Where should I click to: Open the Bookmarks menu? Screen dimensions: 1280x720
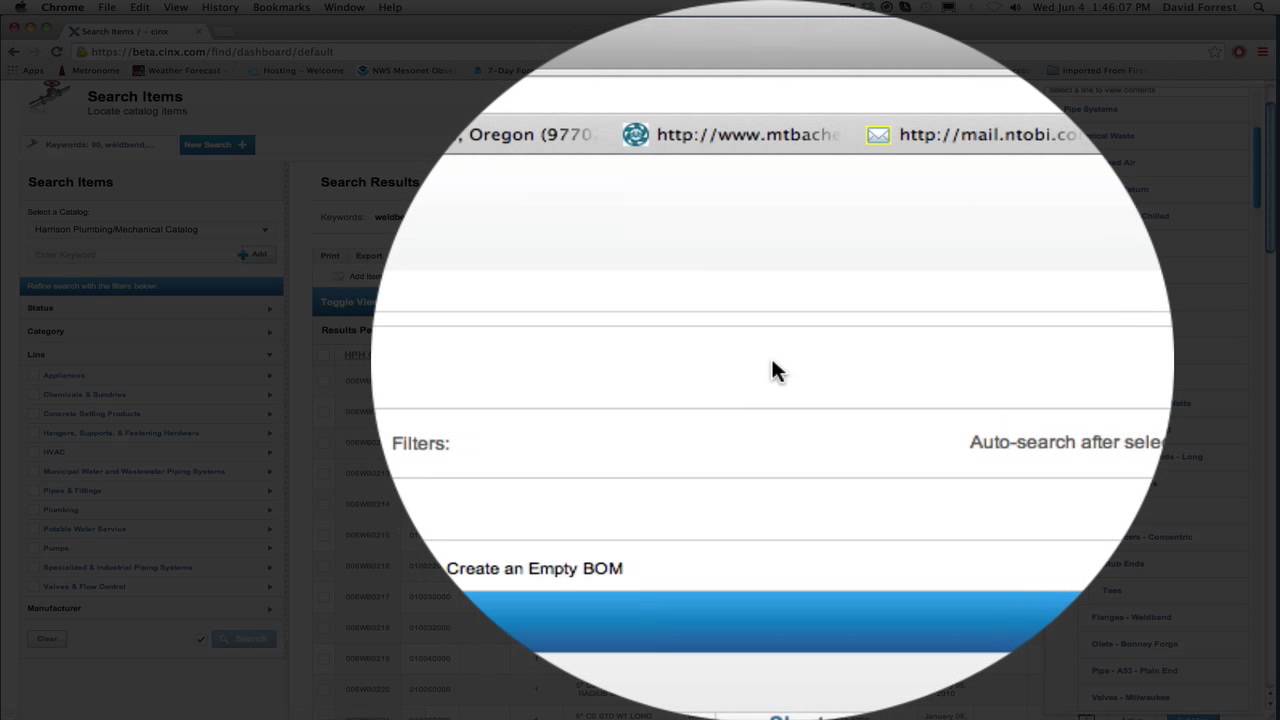281,7
